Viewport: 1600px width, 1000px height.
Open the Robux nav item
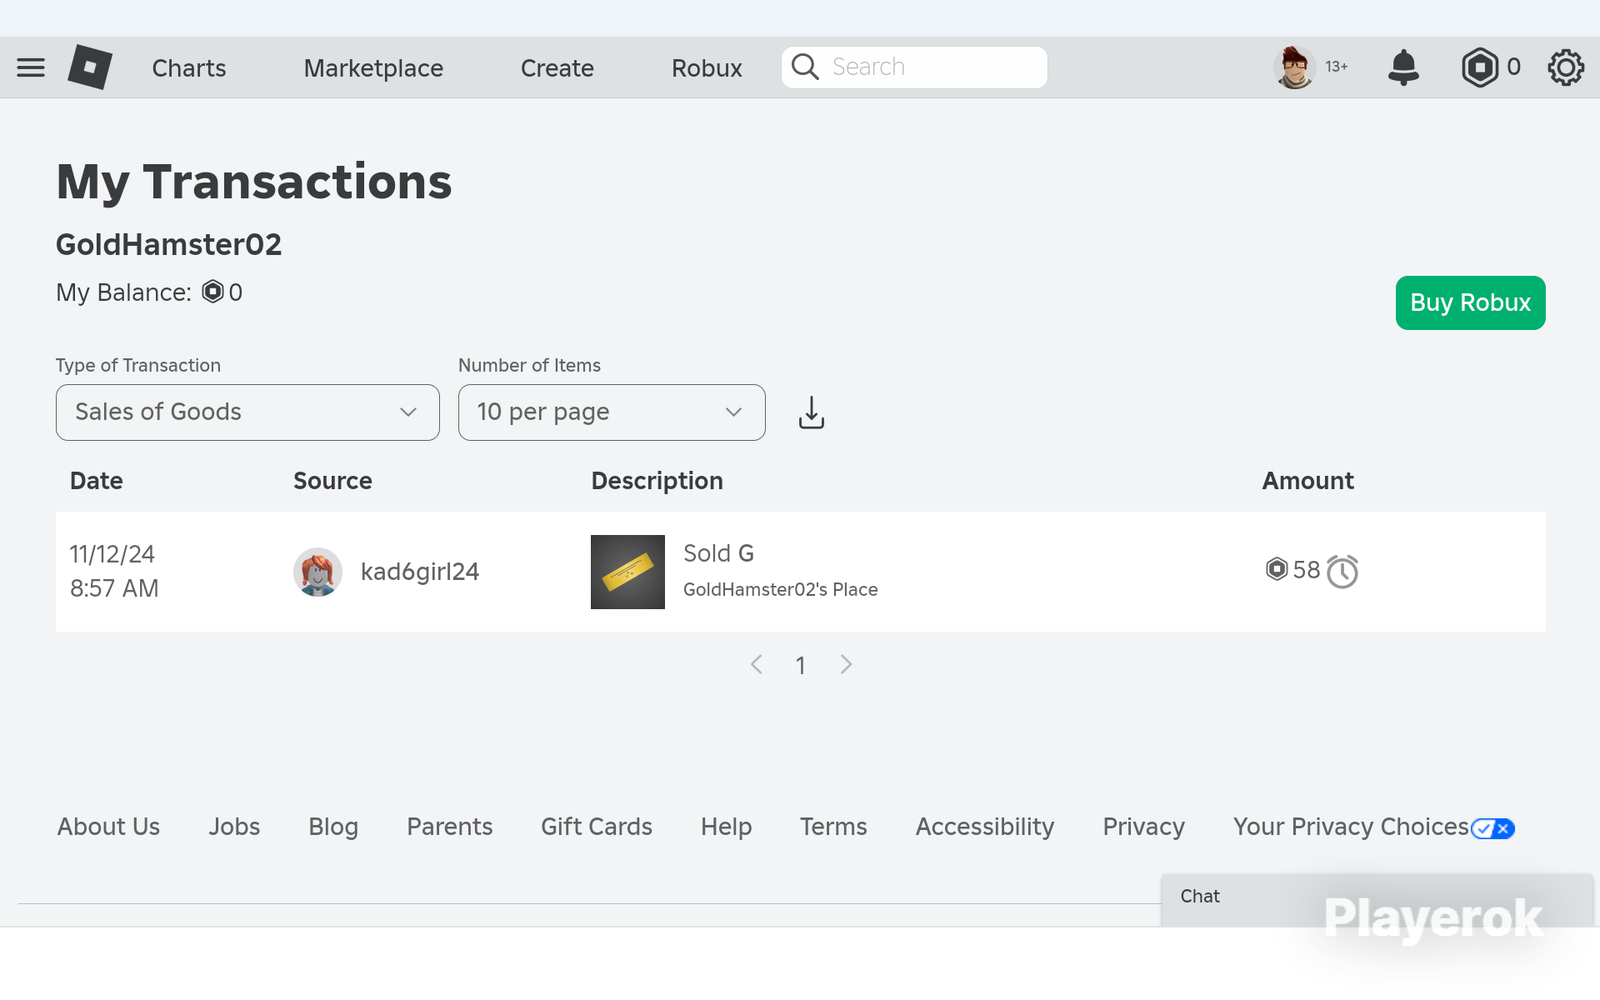[707, 68]
